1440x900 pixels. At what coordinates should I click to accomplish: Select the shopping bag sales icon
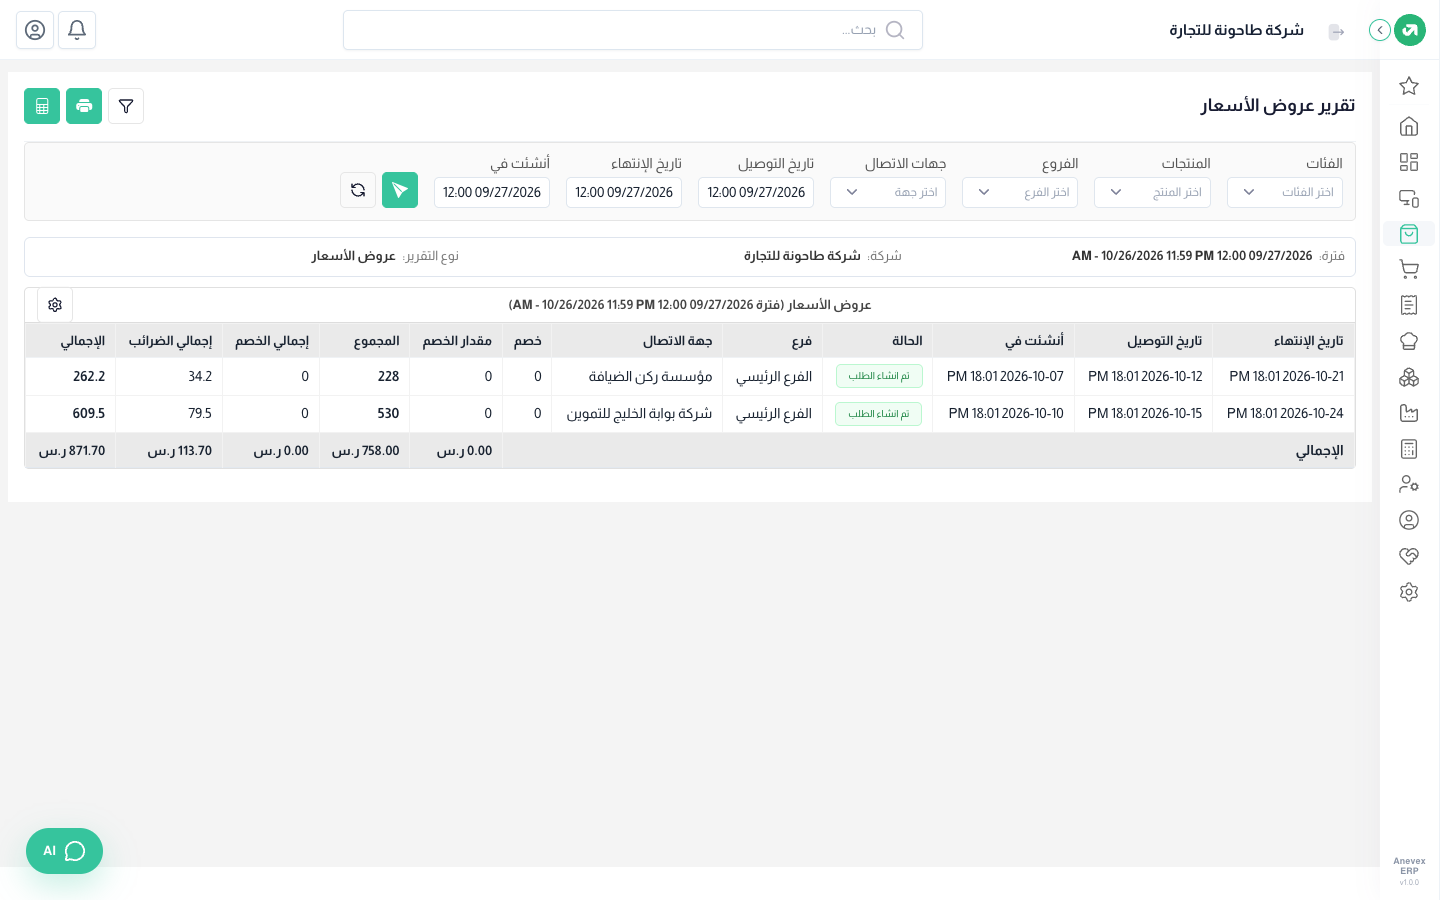(x=1409, y=234)
